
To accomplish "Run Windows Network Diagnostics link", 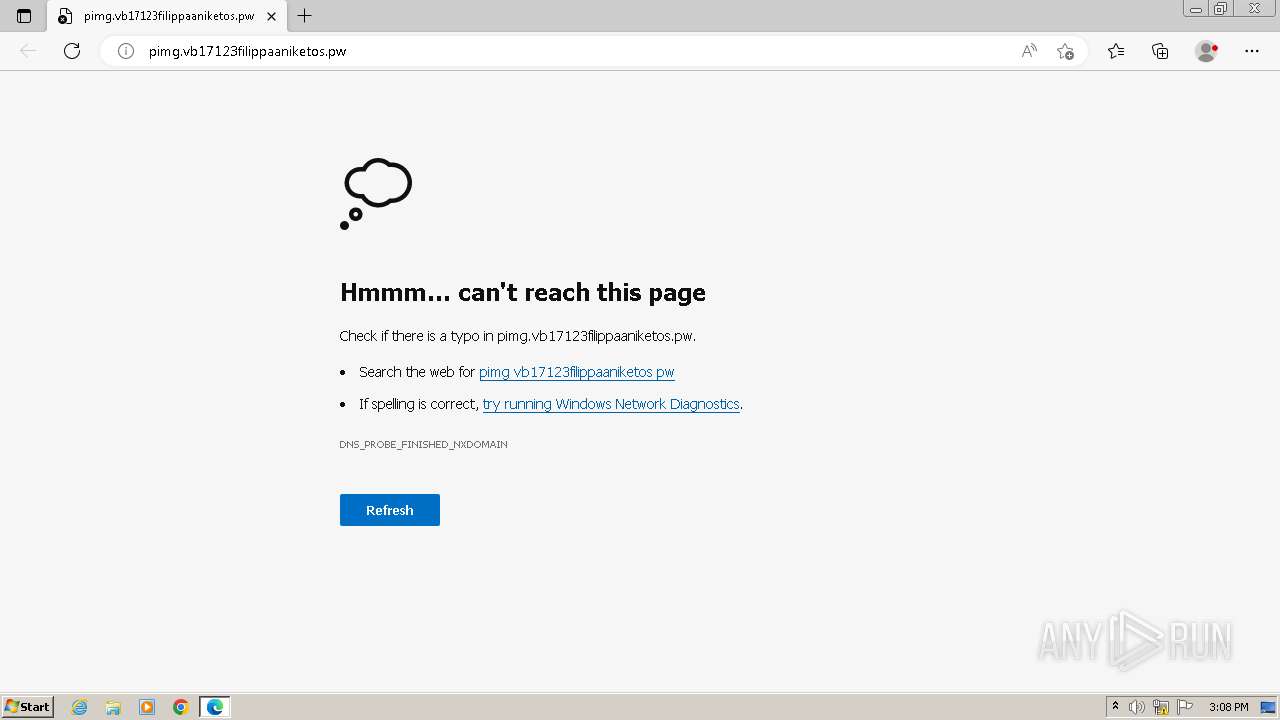I will pos(611,404).
